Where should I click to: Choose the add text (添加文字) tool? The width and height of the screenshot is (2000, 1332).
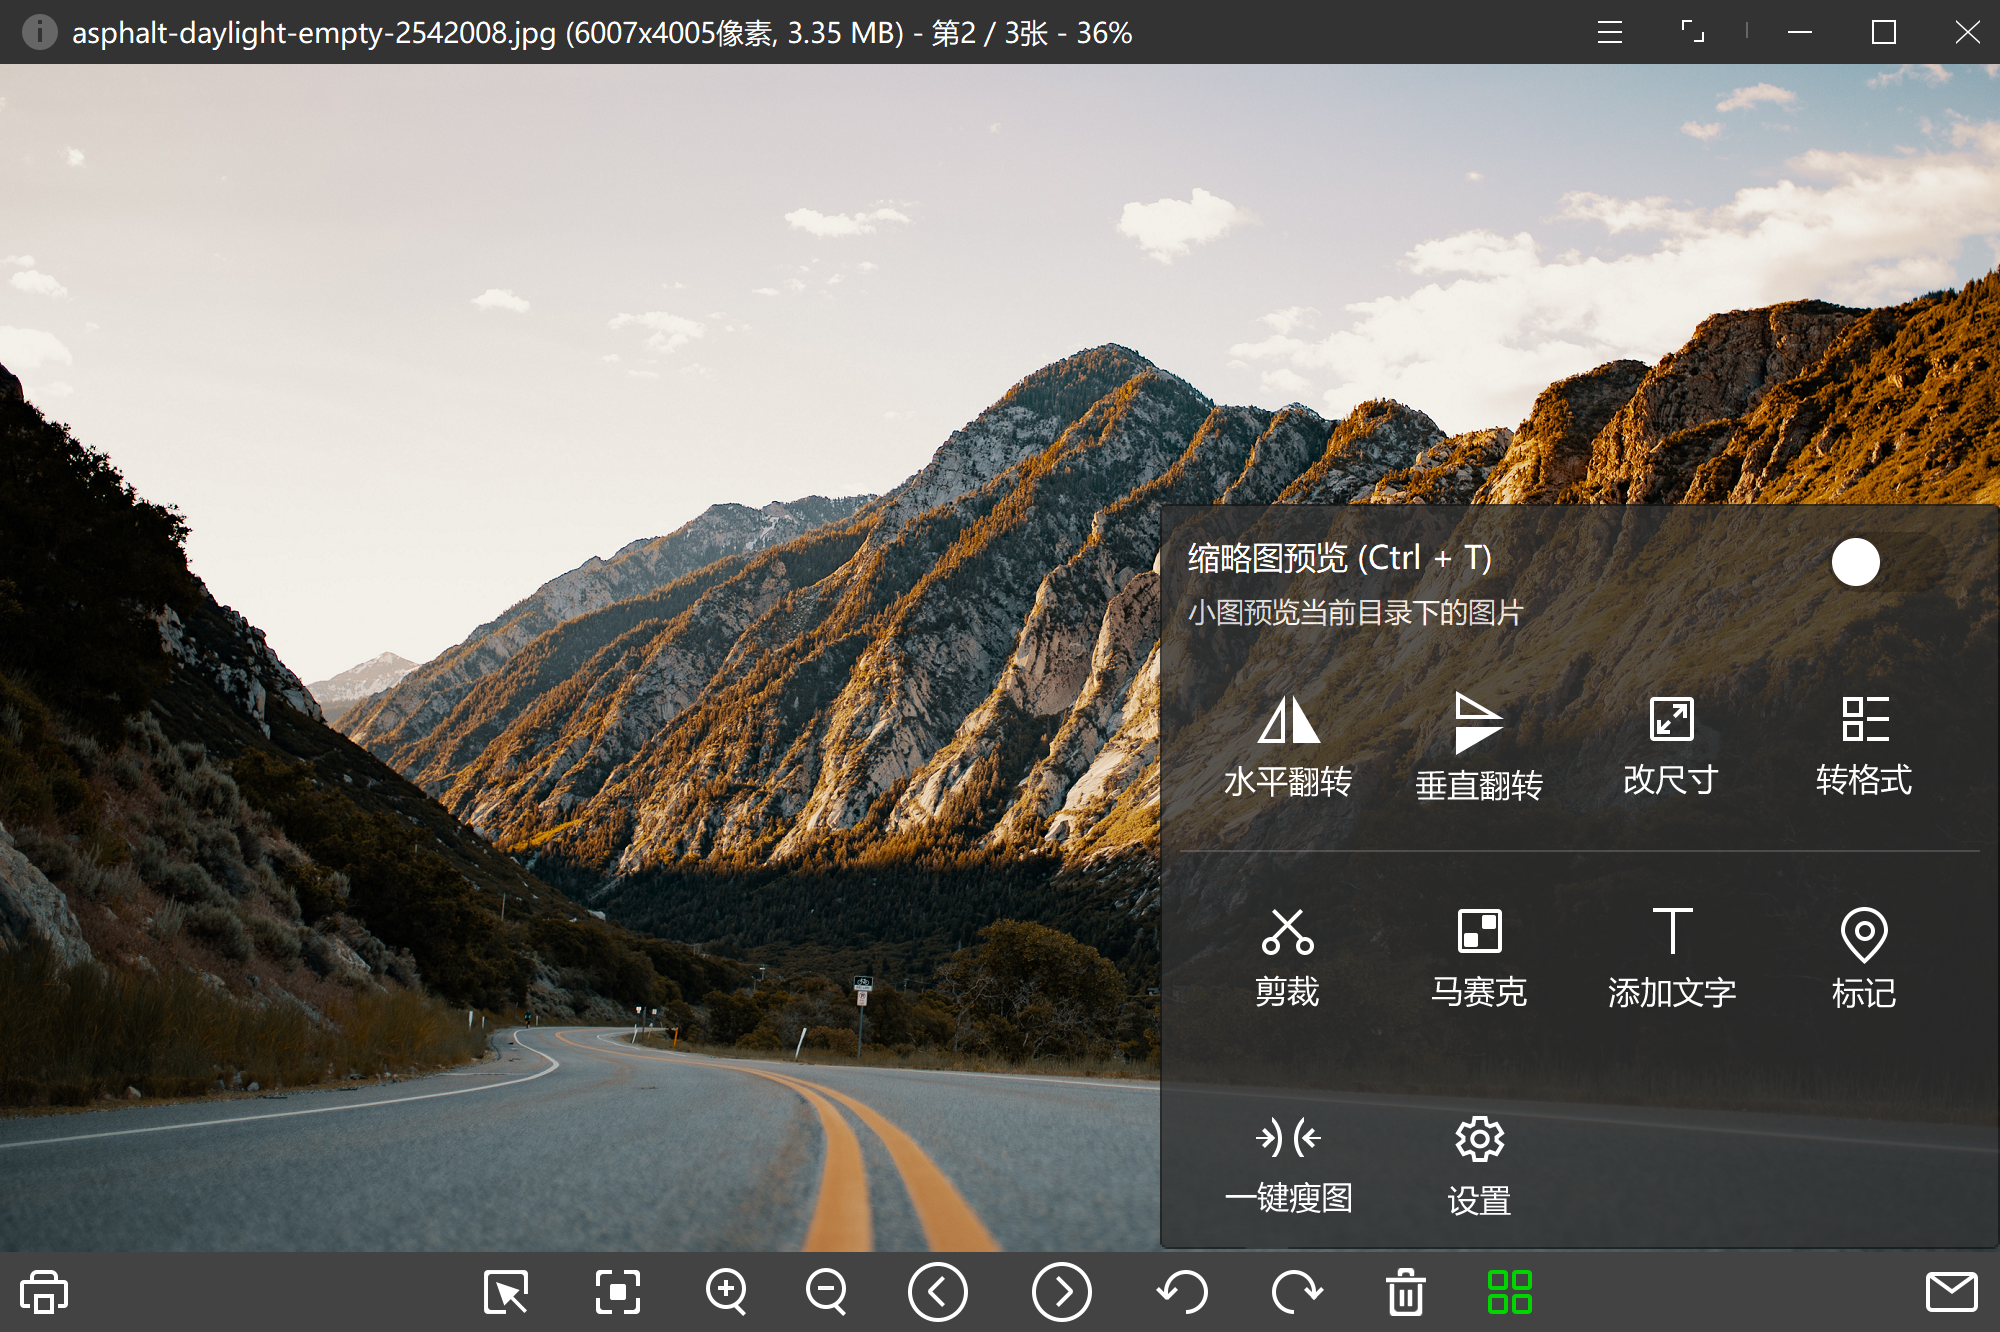coord(1671,932)
